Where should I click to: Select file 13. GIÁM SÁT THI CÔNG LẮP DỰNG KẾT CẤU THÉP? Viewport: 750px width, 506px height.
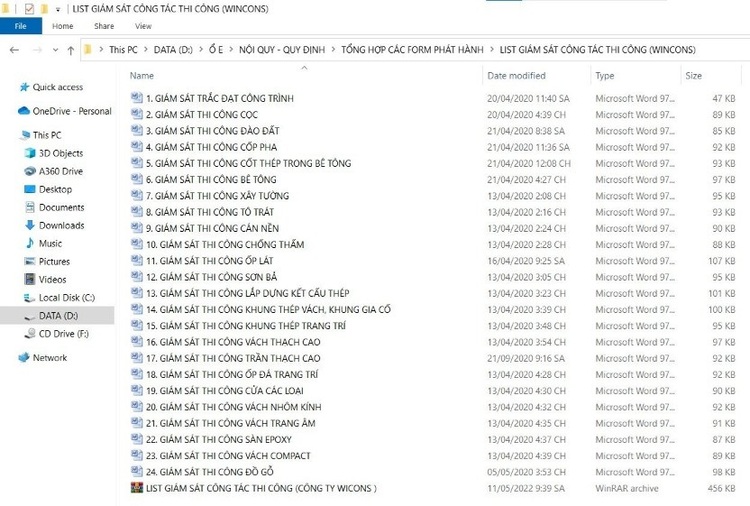(247, 293)
